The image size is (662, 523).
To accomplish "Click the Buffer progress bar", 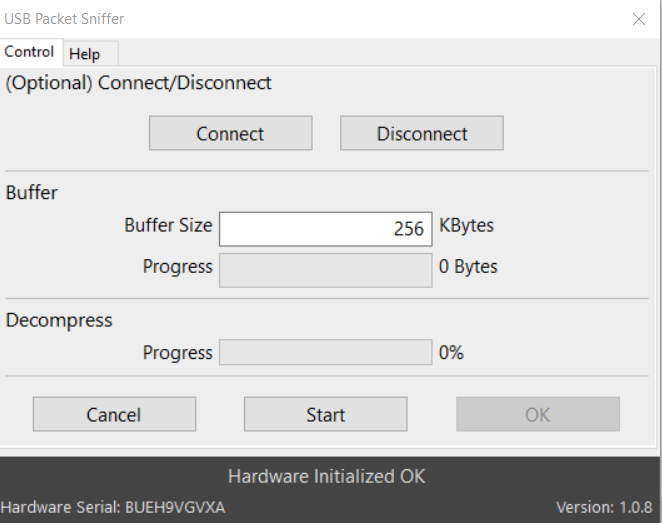I will tap(326, 270).
